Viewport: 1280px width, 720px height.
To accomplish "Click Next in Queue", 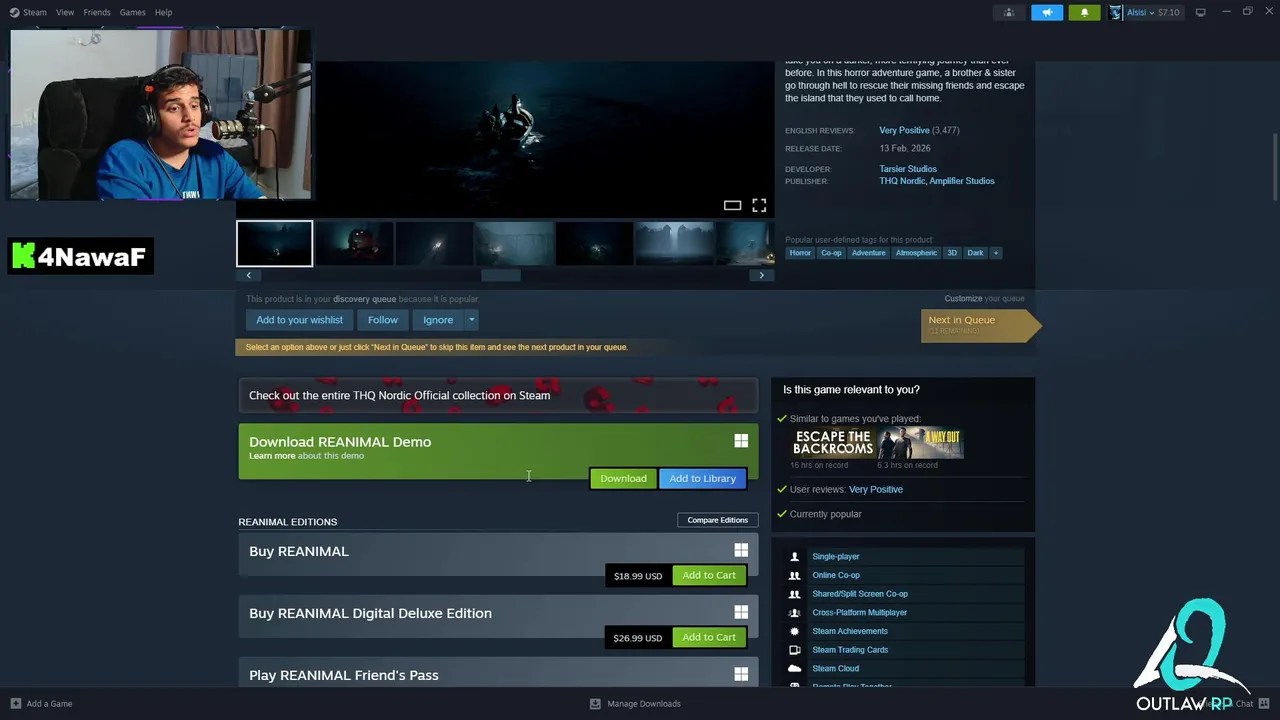I will point(980,325).
